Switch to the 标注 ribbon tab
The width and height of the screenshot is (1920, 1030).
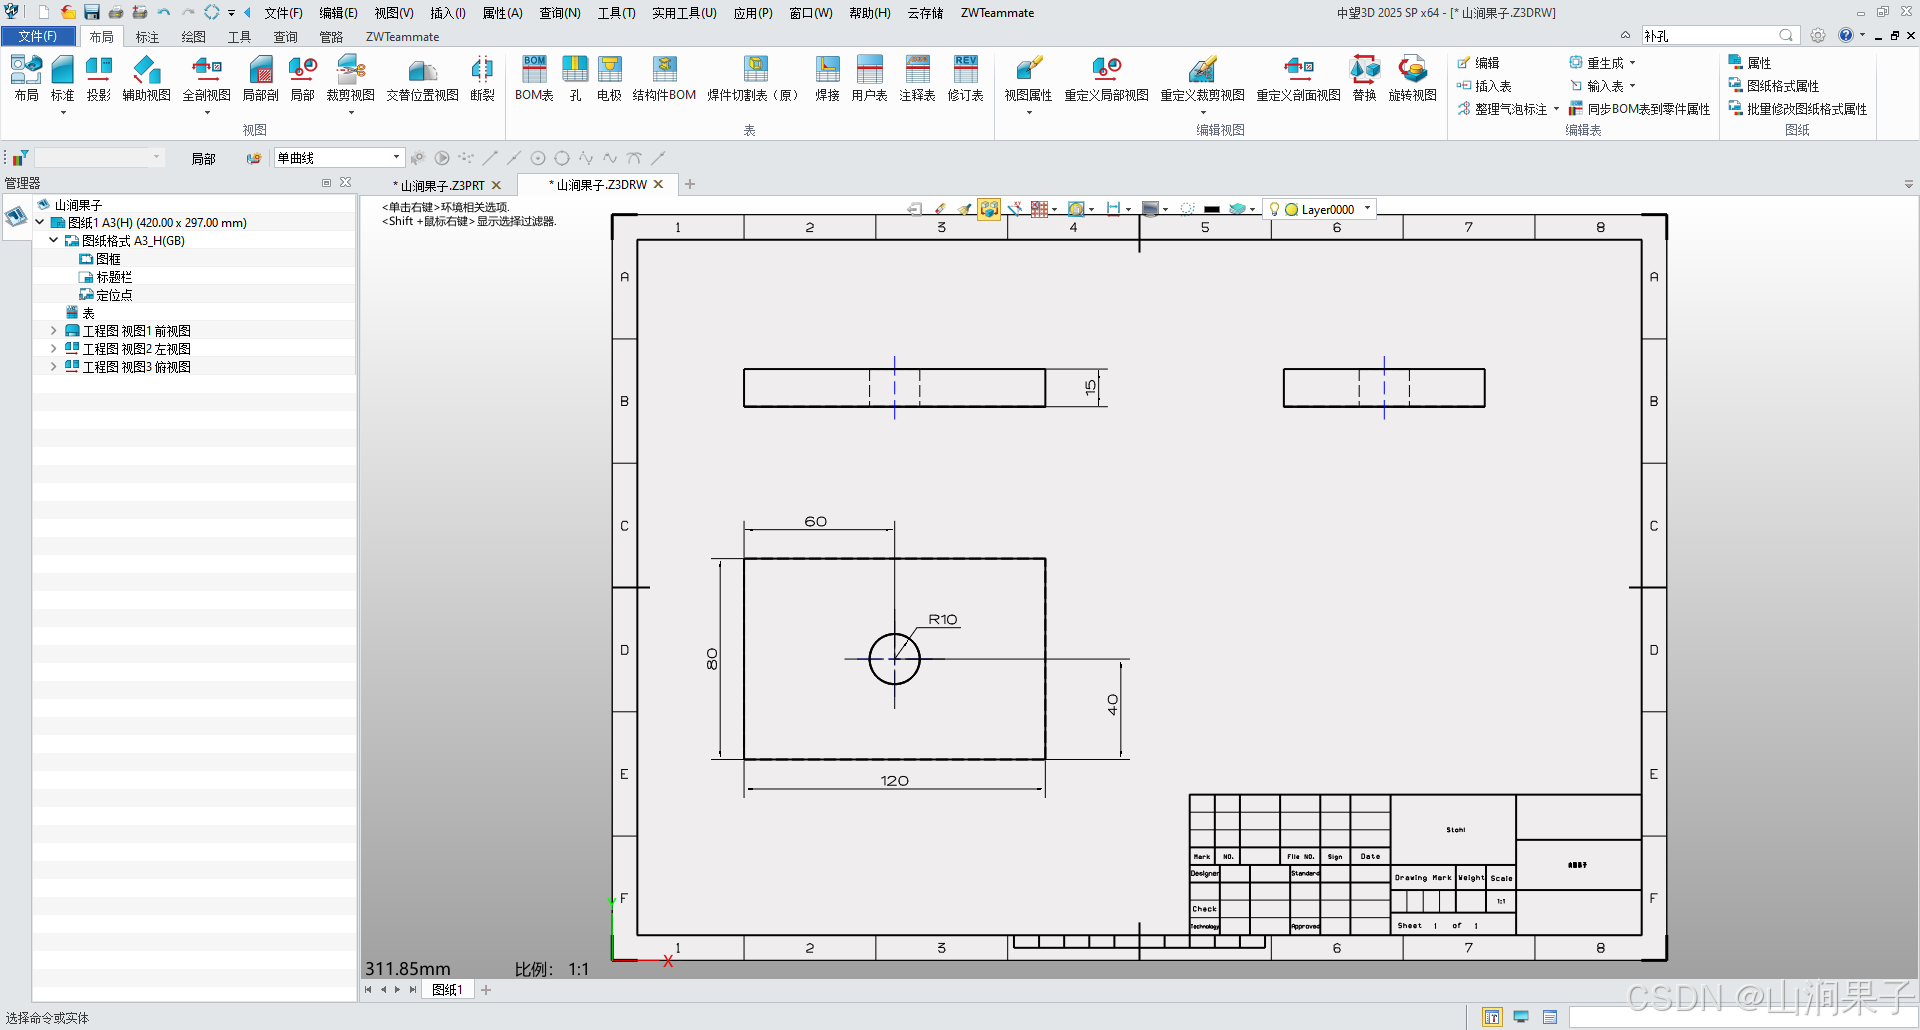click(x=147, y=37)
